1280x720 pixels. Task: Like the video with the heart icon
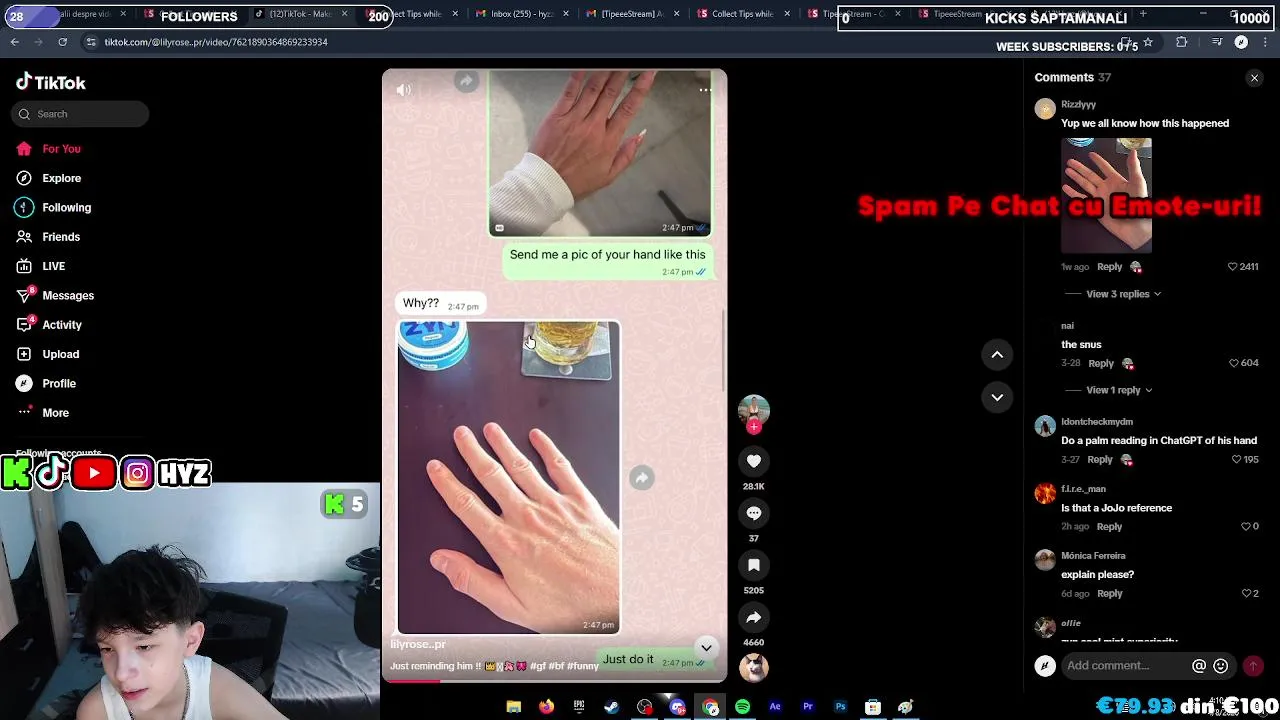pyautogui.click(x=754, y=461)
